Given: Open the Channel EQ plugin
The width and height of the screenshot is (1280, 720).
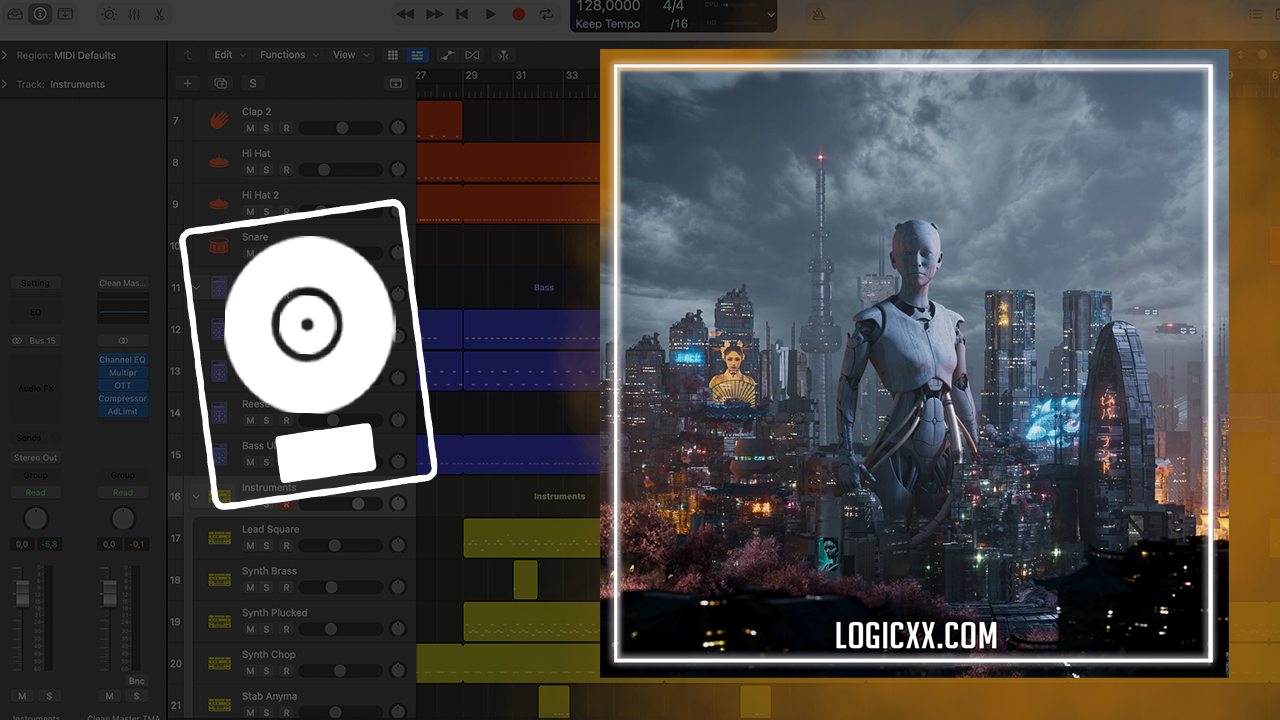Looking at the screenshot, I should tap(123, 360).
